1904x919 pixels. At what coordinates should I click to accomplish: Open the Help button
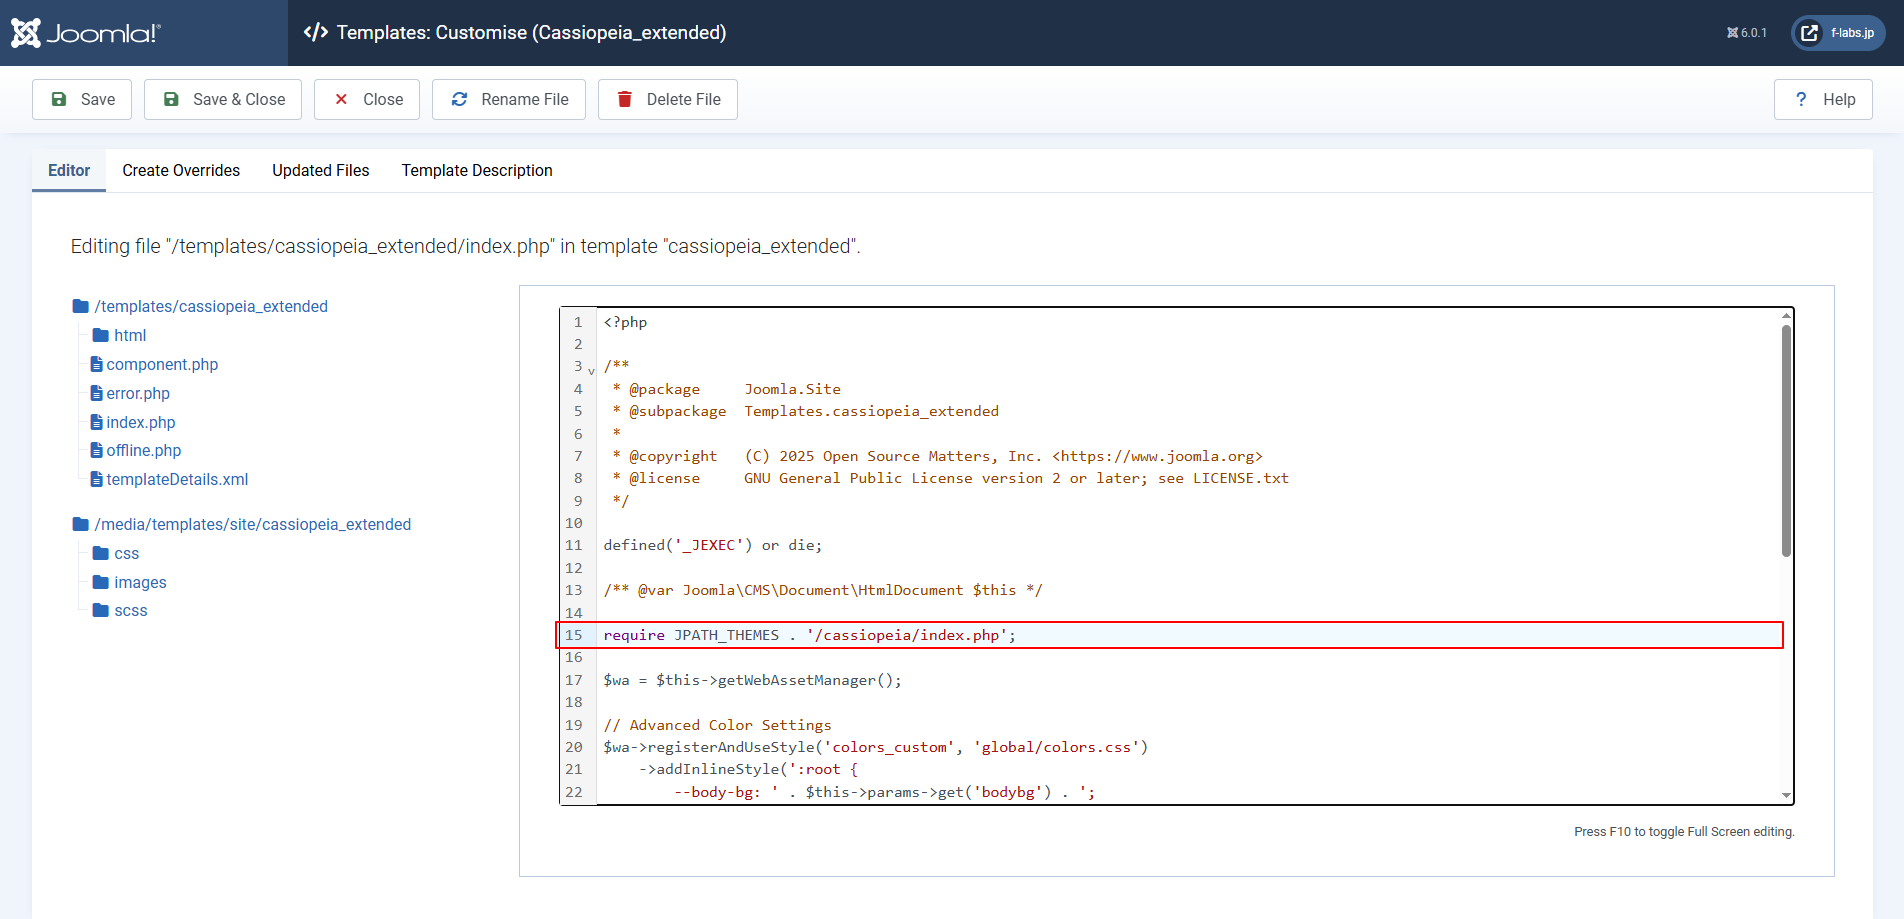click(x=1822, y=99)
